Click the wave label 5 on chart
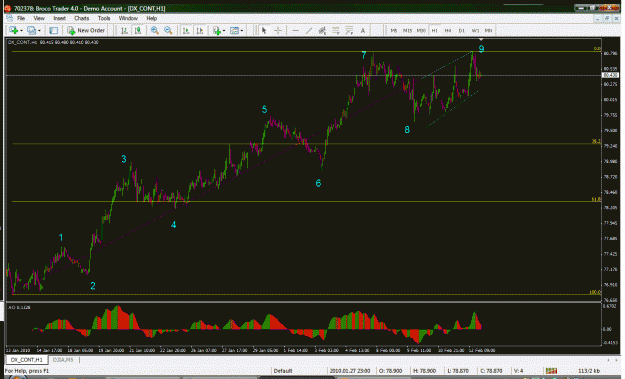This screenshot has height=379, width=625. point(264,110)
